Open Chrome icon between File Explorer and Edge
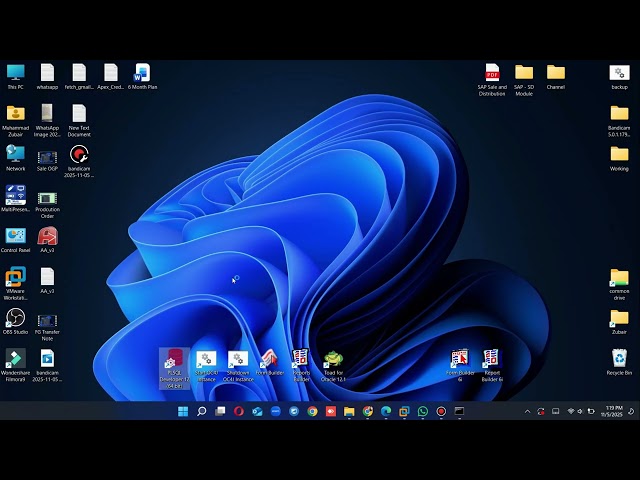This screenshot has height=480, width=640. coord(367,411)
